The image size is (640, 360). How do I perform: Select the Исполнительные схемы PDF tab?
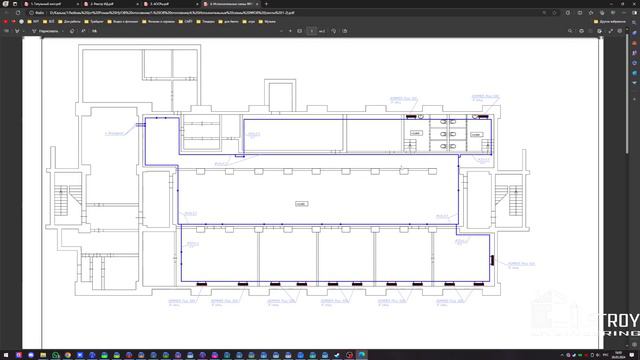tap(230, 4)
